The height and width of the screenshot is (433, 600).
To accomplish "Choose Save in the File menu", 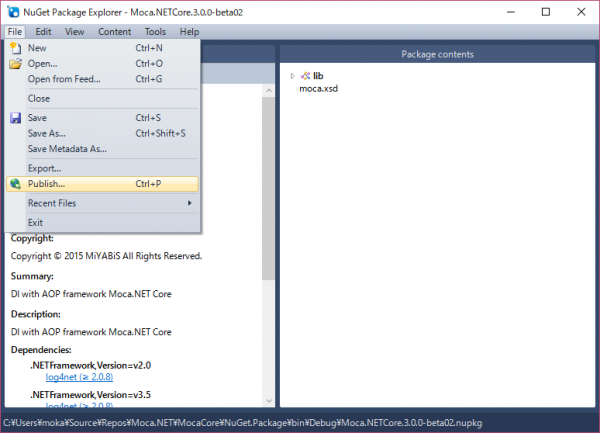I will [x=102, y=118].
